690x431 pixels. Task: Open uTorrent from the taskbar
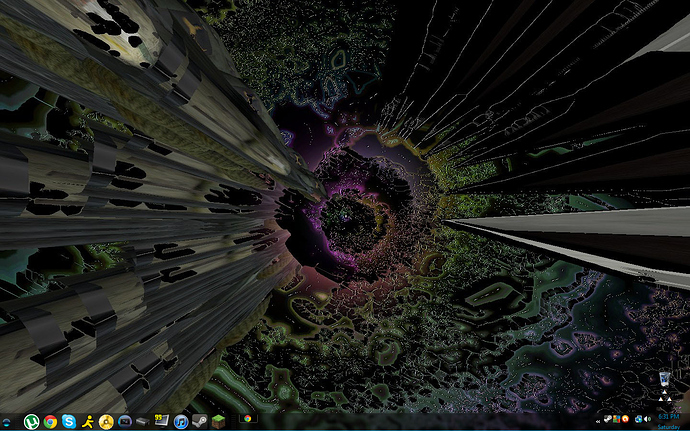32,422
